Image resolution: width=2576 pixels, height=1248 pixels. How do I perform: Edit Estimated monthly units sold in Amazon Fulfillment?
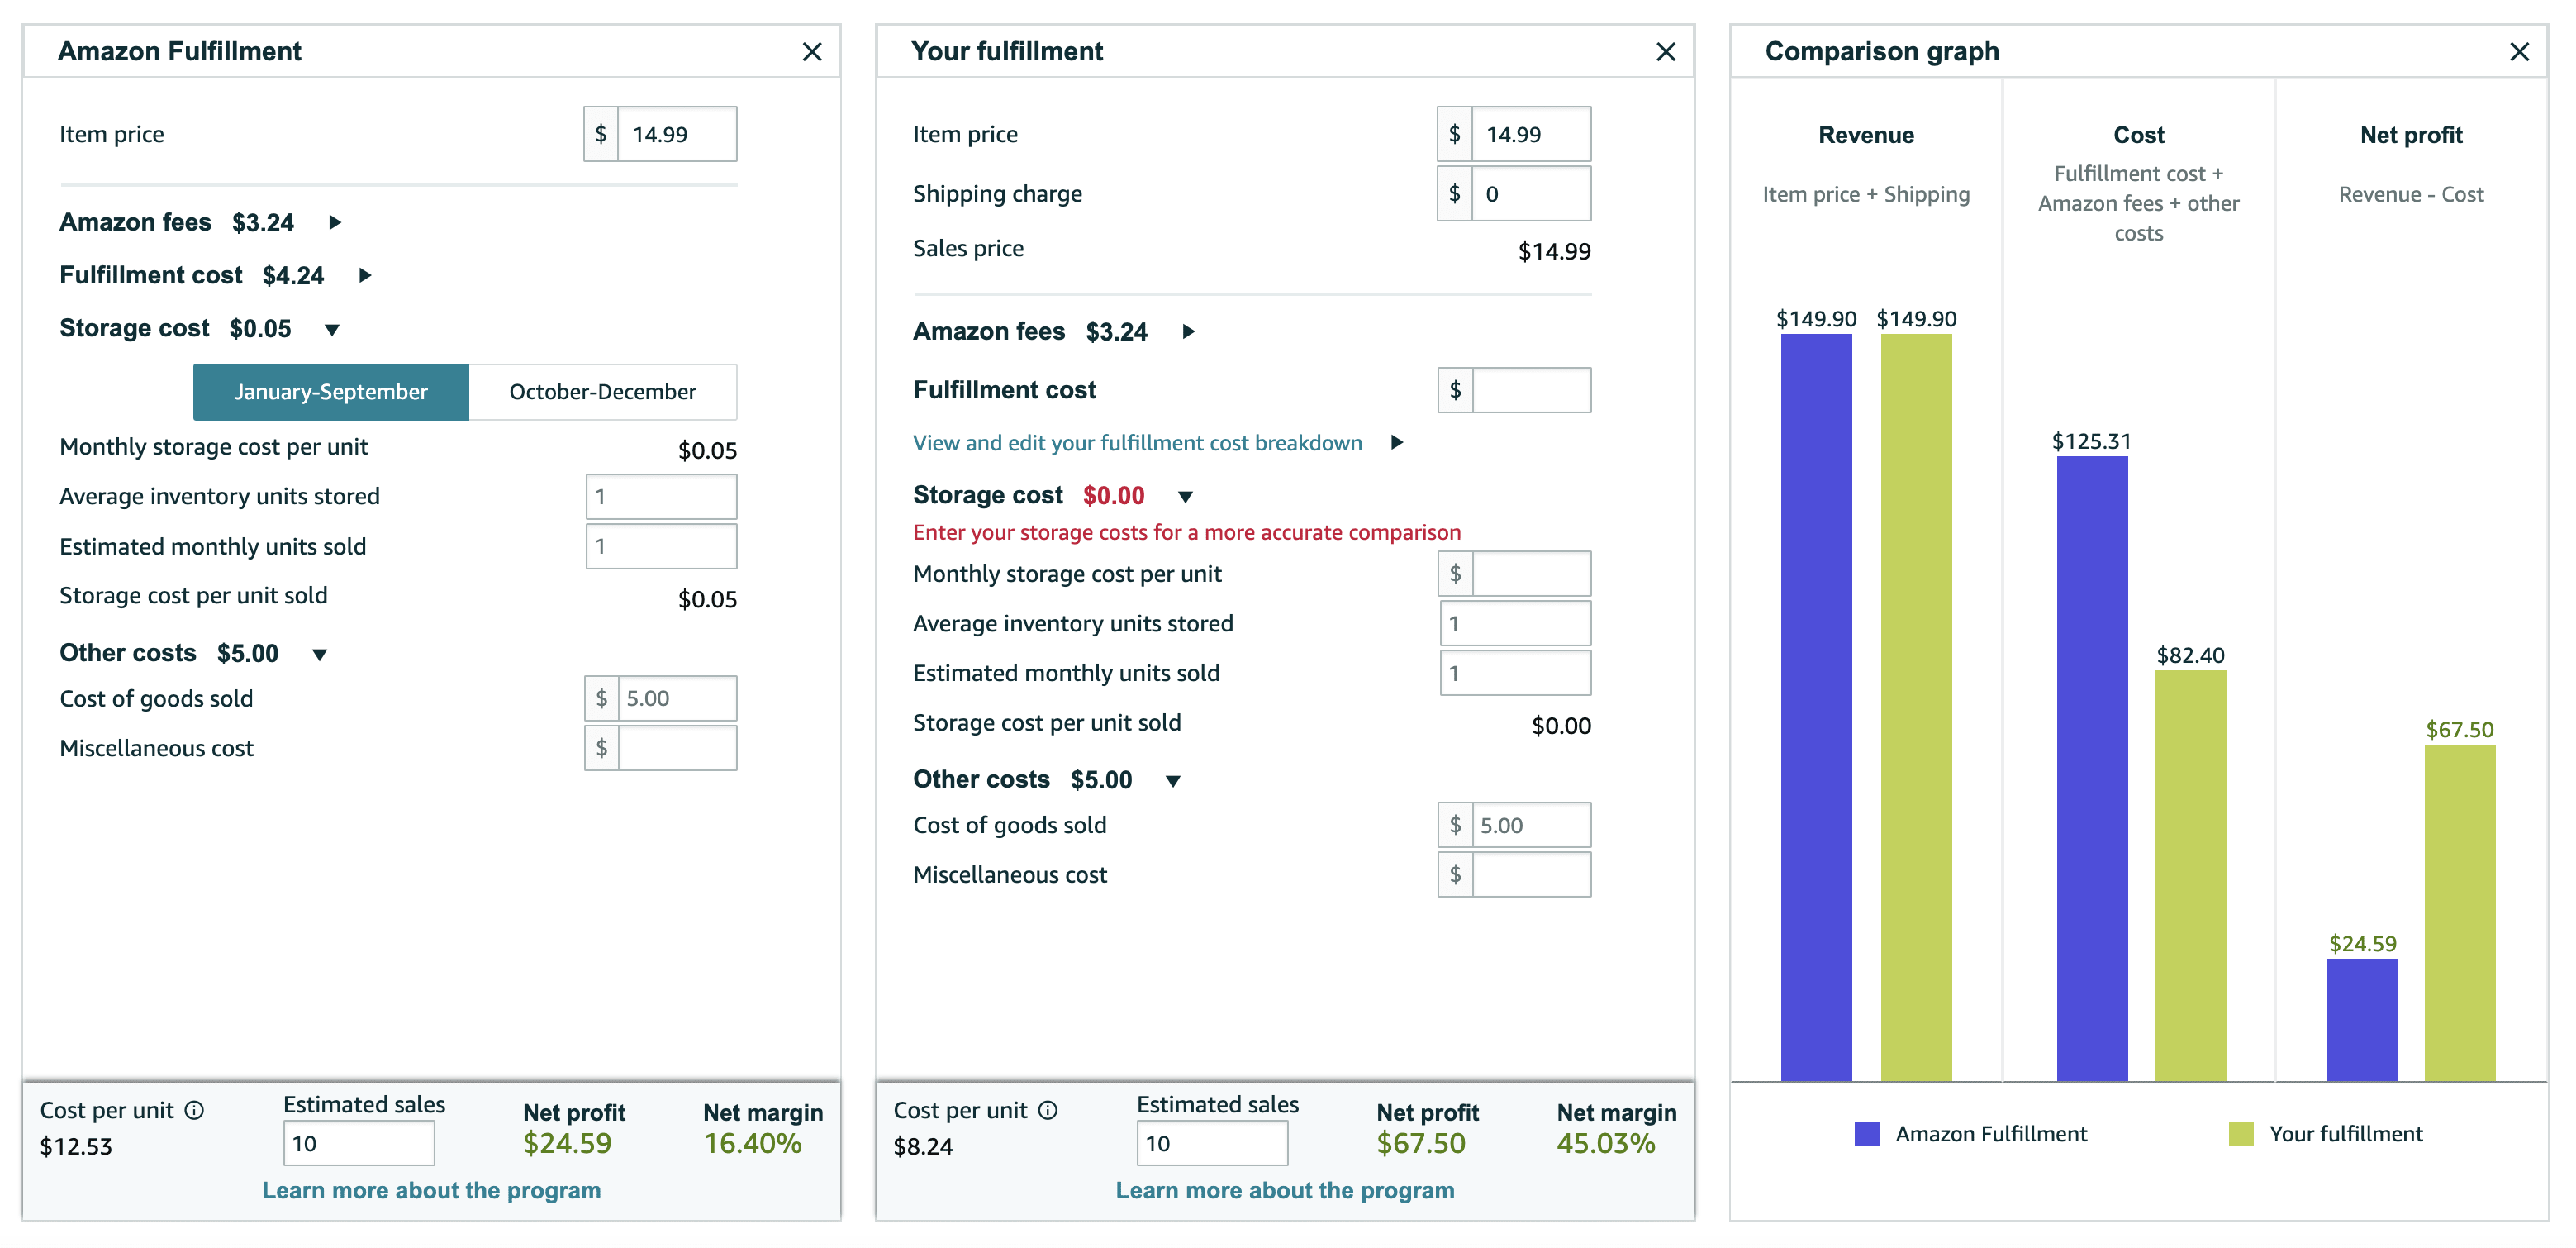pos(661,546)
